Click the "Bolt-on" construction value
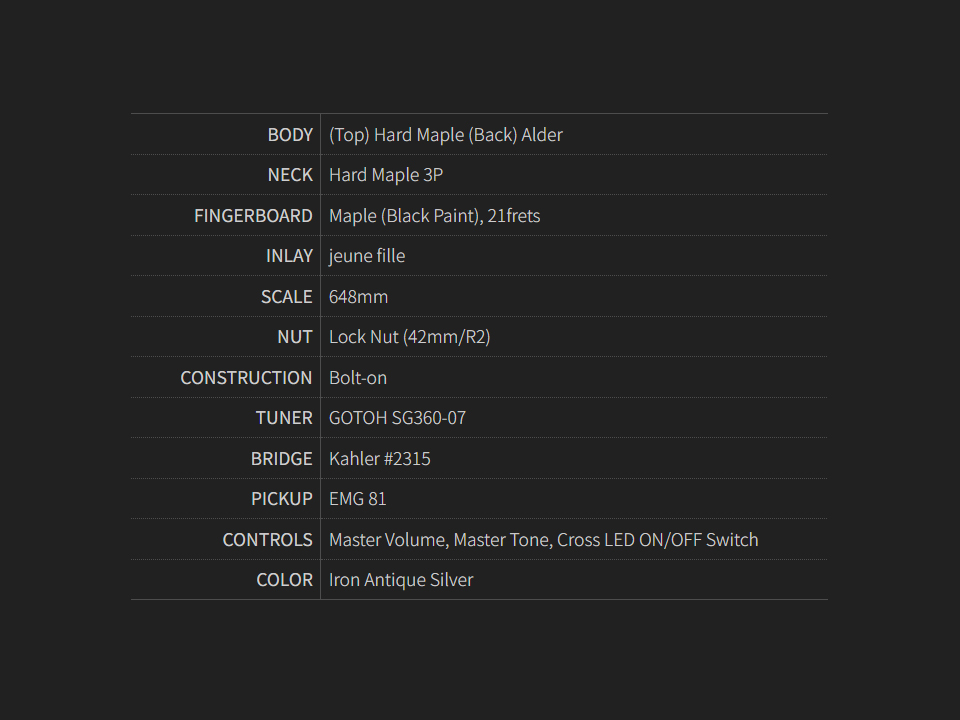The width and height of the screenshot is (960, 720). pos(358,378)
